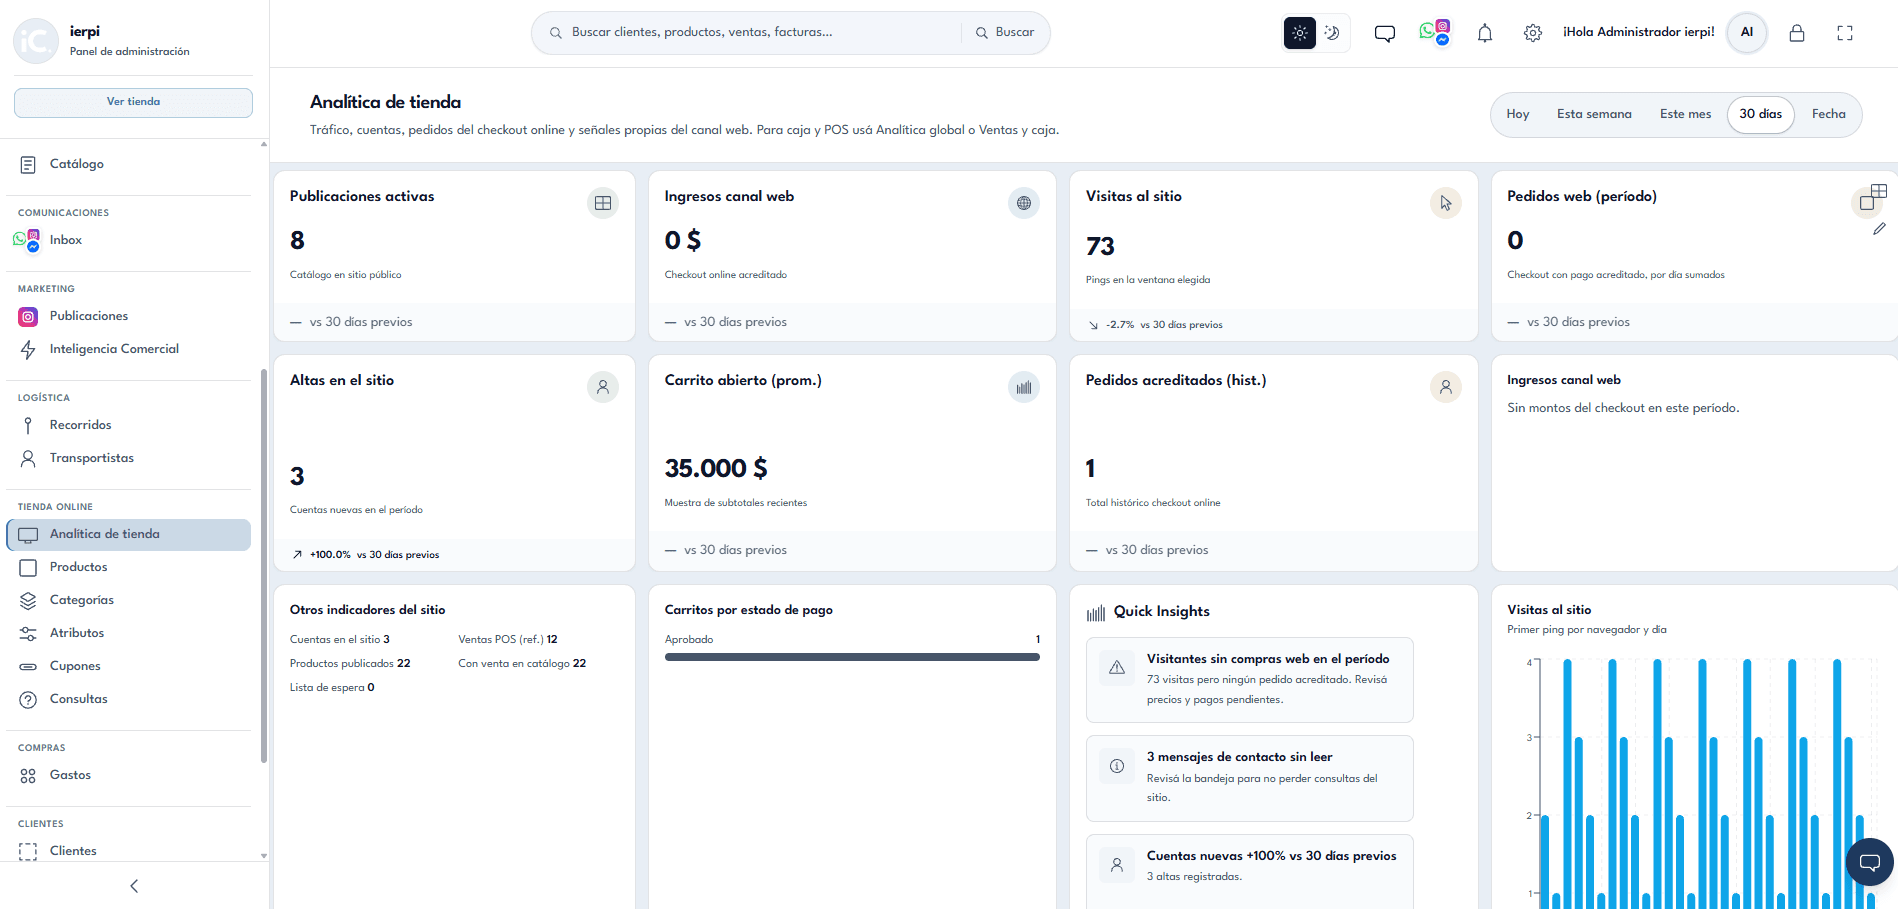1898x909 pixels.
Task: Open the Visitantes sin compras web insight
Action: (1249, 679)
